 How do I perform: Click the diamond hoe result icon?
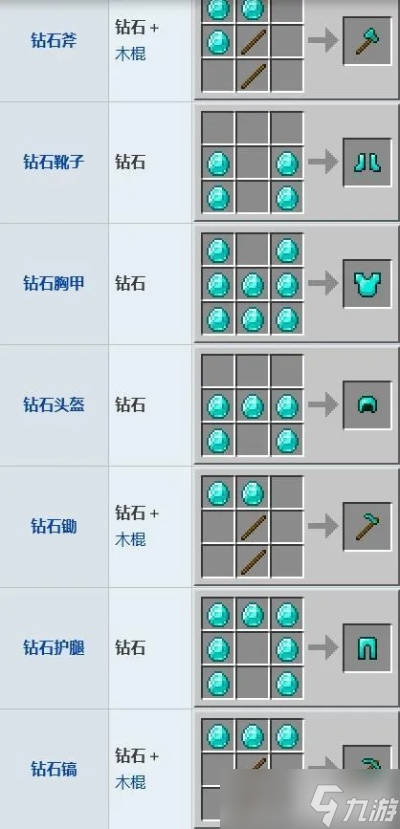367,527
